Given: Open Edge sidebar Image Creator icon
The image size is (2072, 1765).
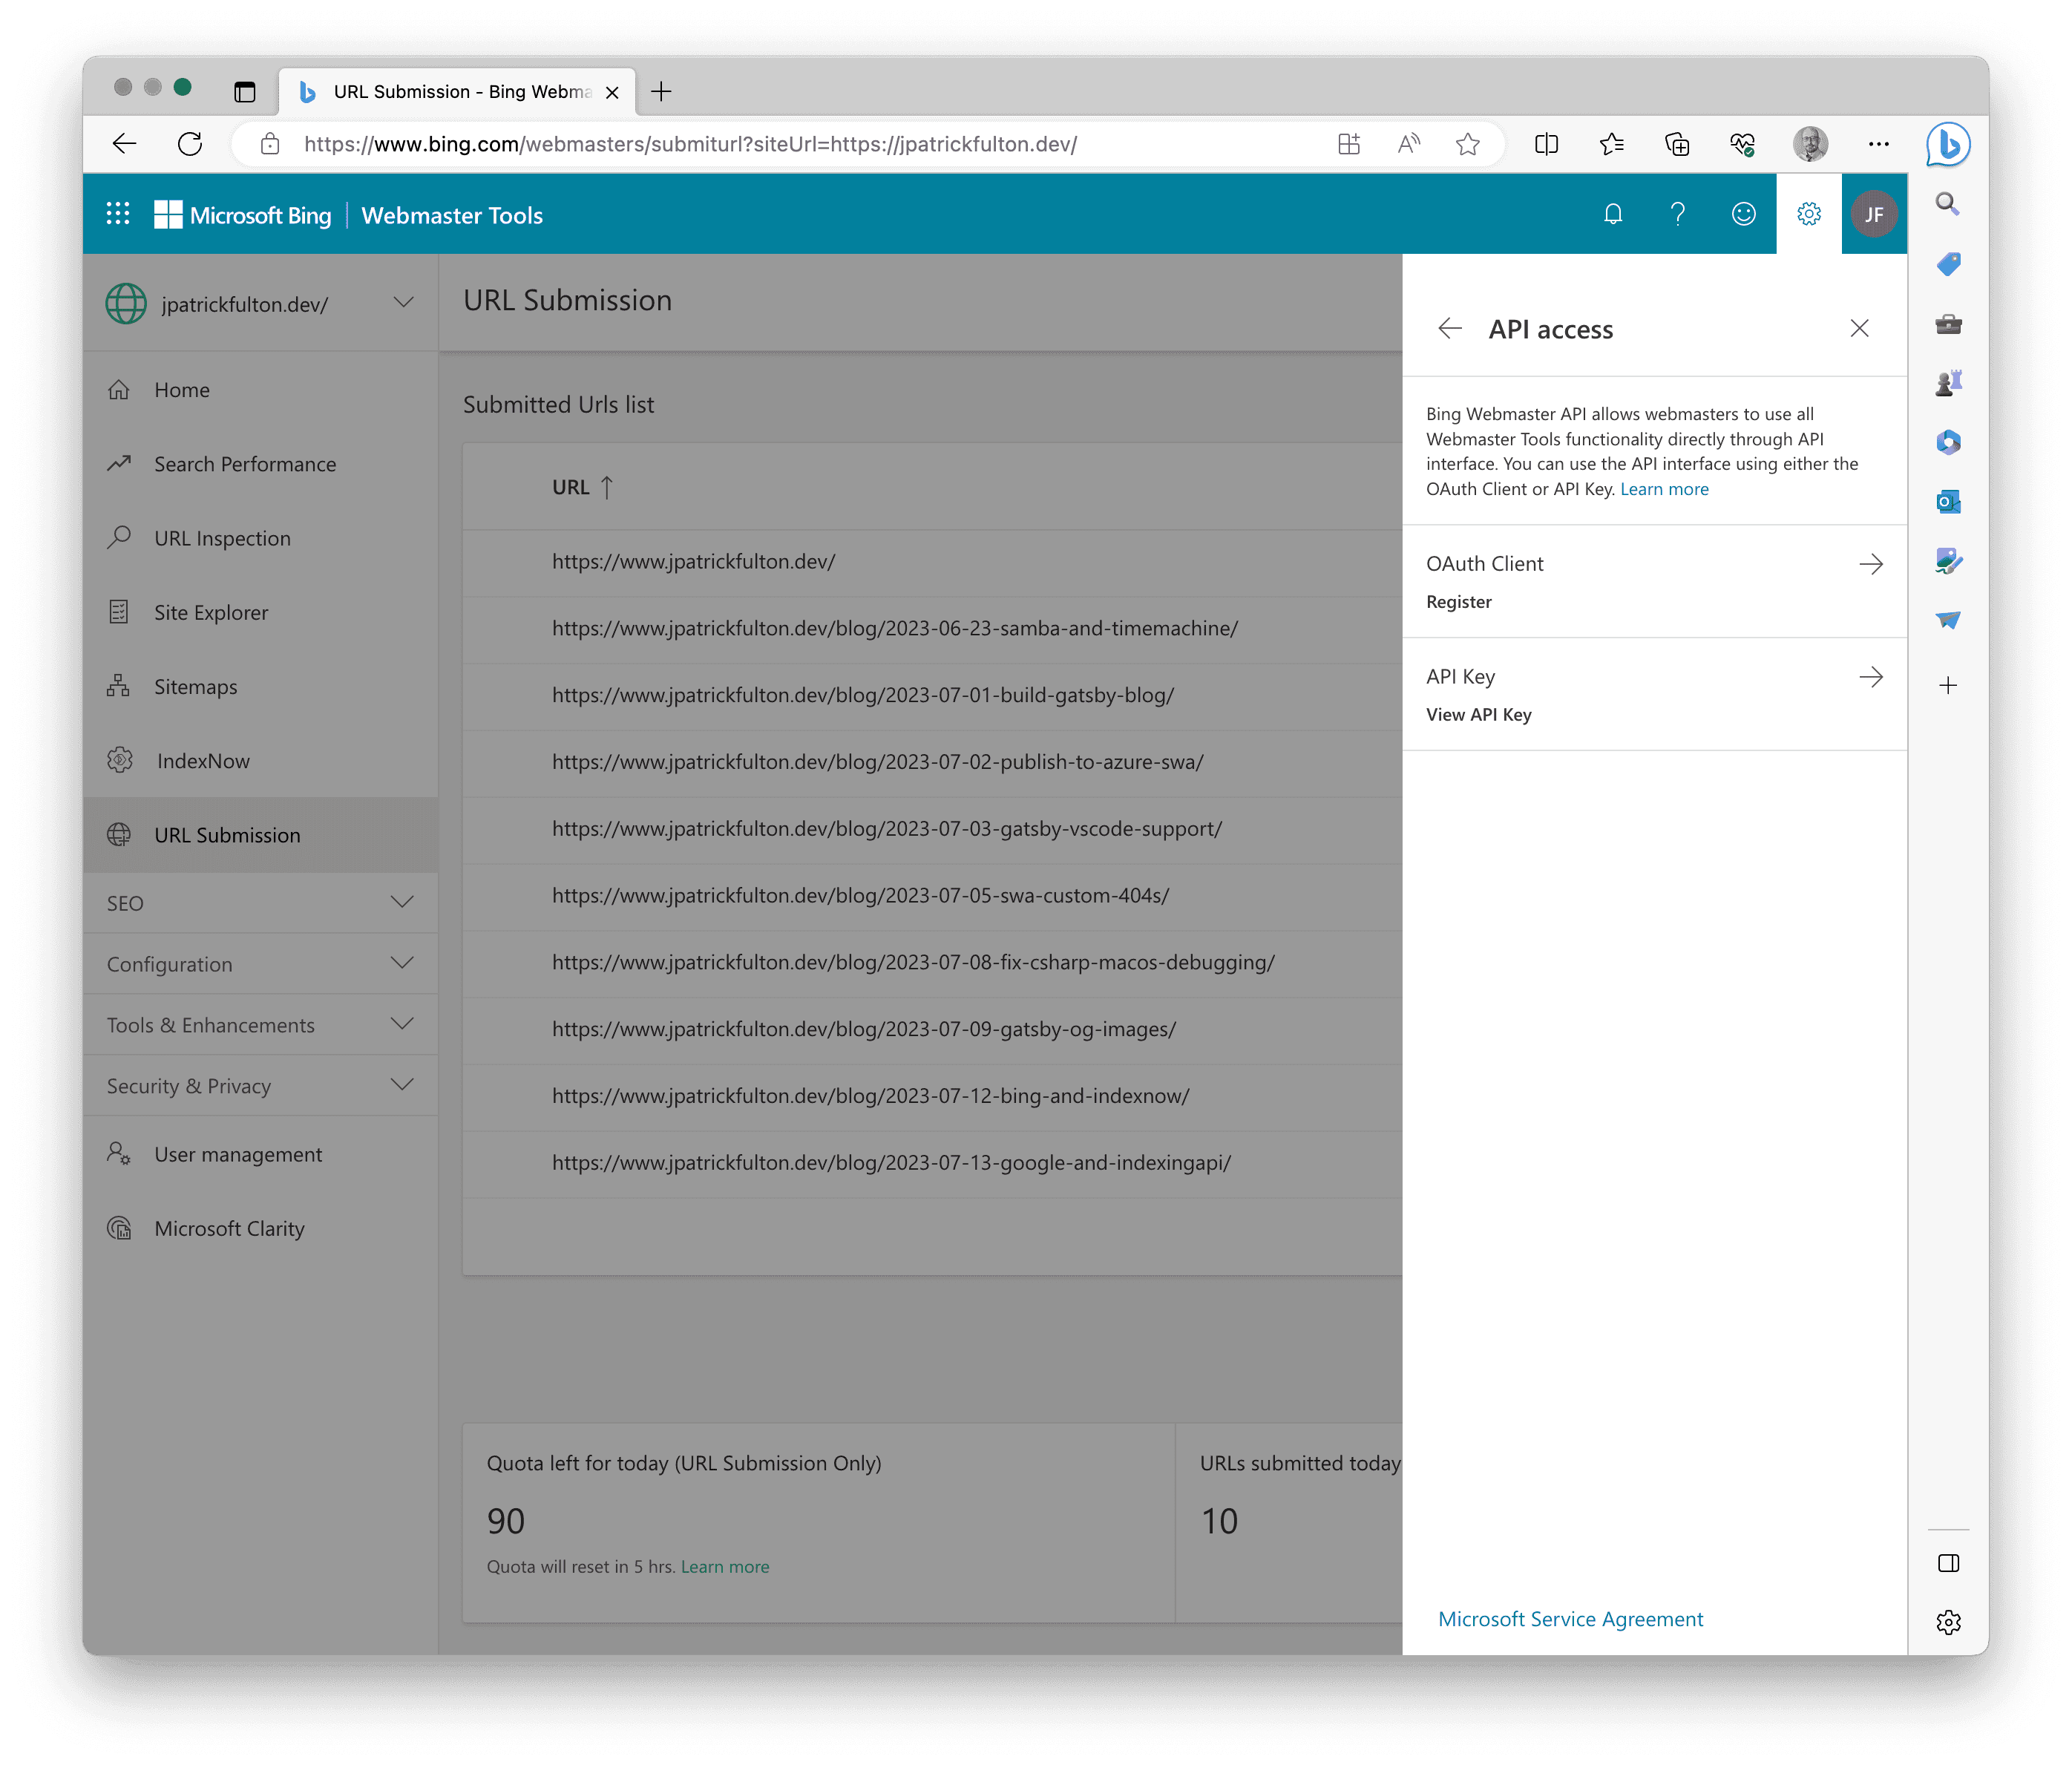Looking at the screenshot, I should click(1948, 561).
